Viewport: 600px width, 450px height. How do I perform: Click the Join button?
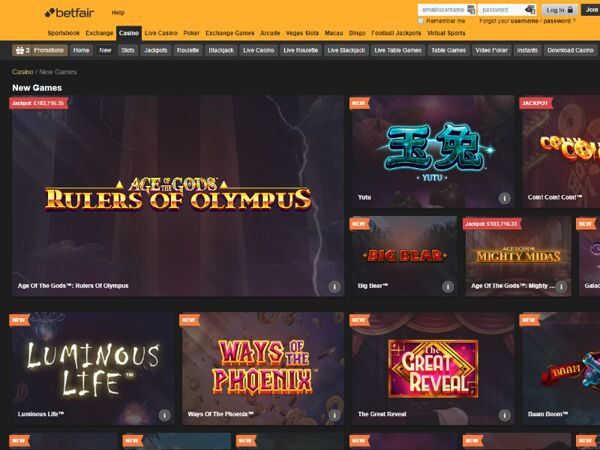[x=591, y=9]
